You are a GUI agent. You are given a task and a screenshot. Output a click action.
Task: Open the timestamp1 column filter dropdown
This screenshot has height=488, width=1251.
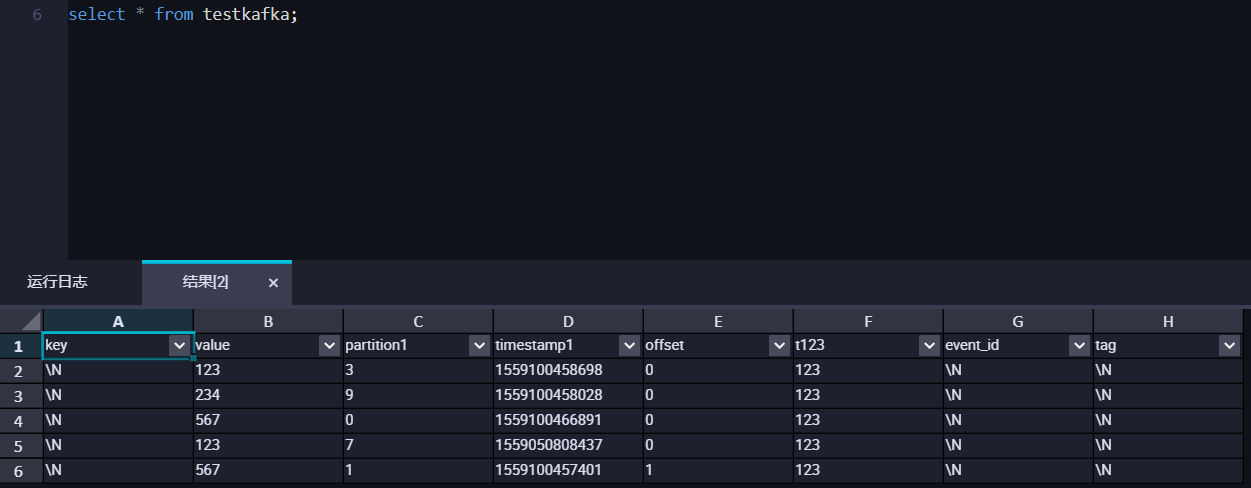[630, 345]
